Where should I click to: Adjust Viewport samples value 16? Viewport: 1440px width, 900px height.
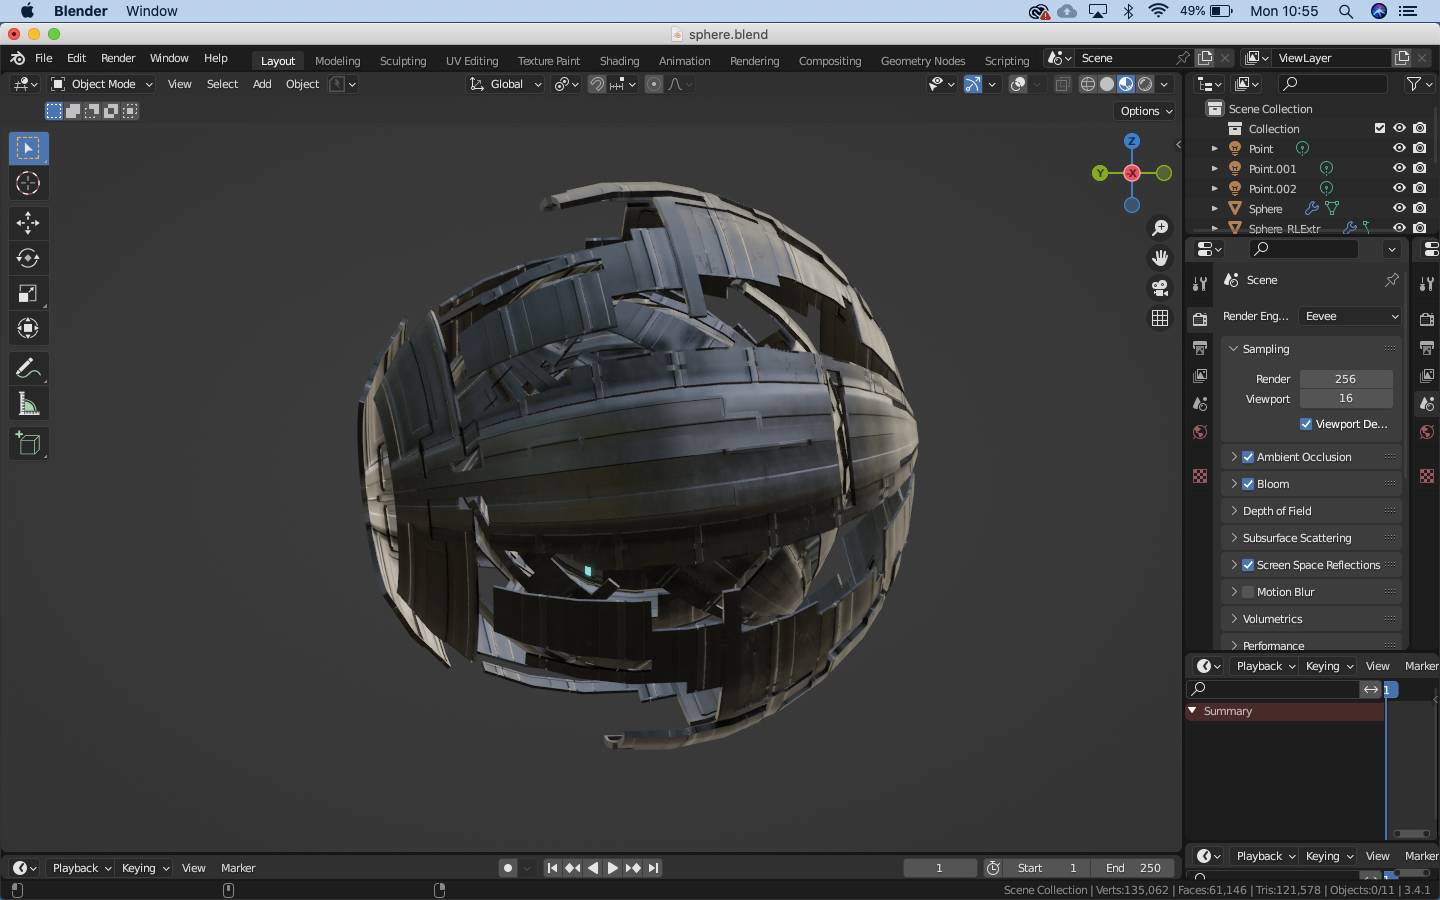click(1346, 398)
